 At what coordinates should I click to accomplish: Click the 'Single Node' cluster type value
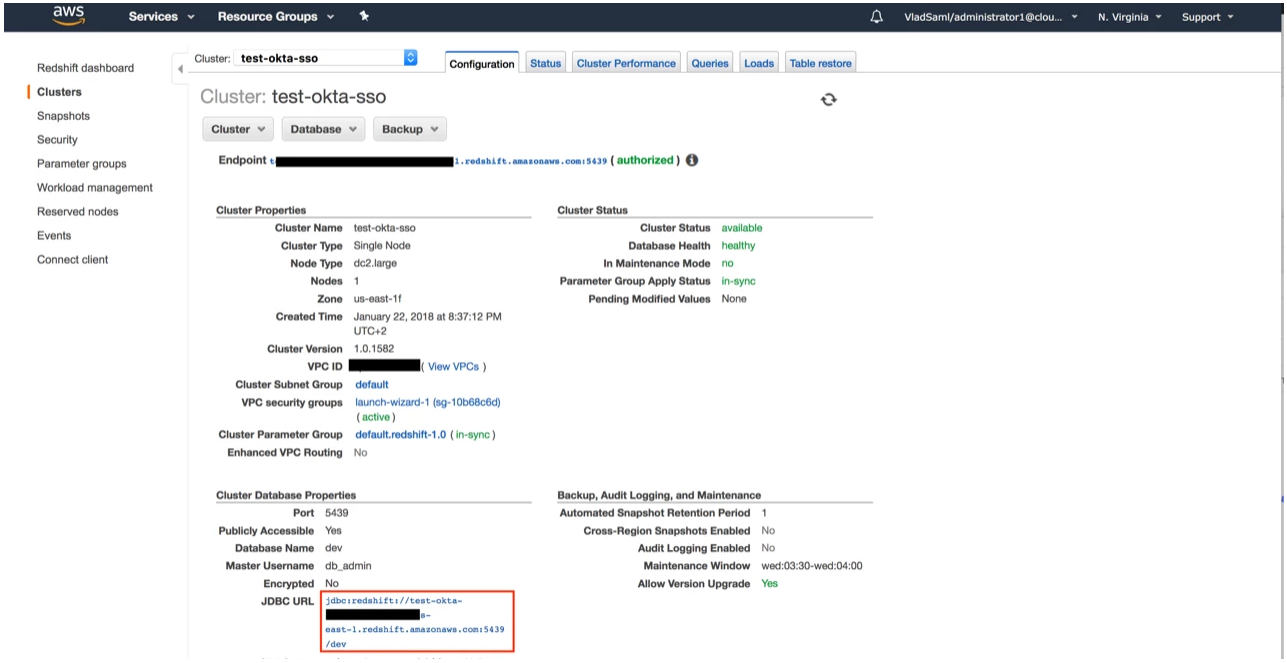[382, 246]
